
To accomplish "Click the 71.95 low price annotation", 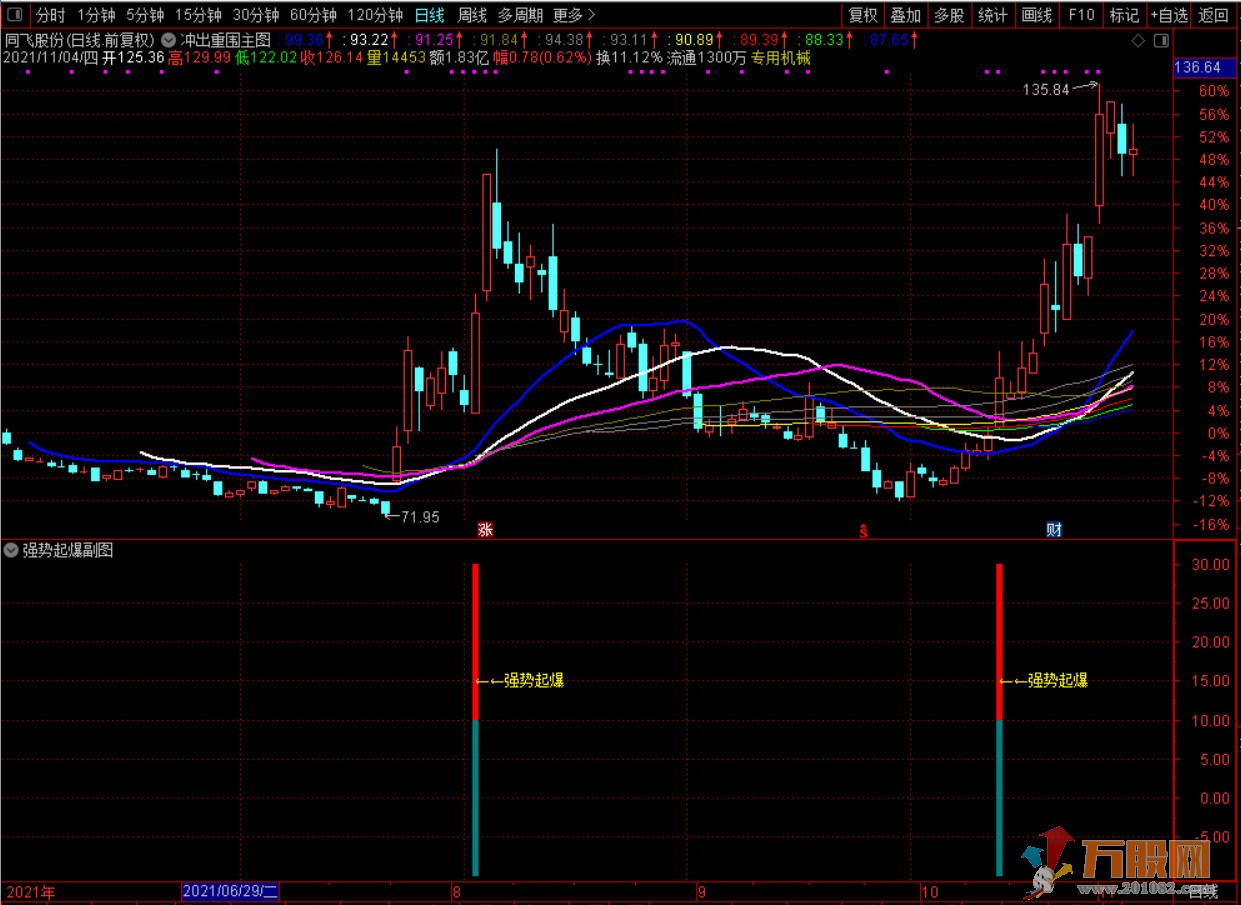I will [420, 517].
